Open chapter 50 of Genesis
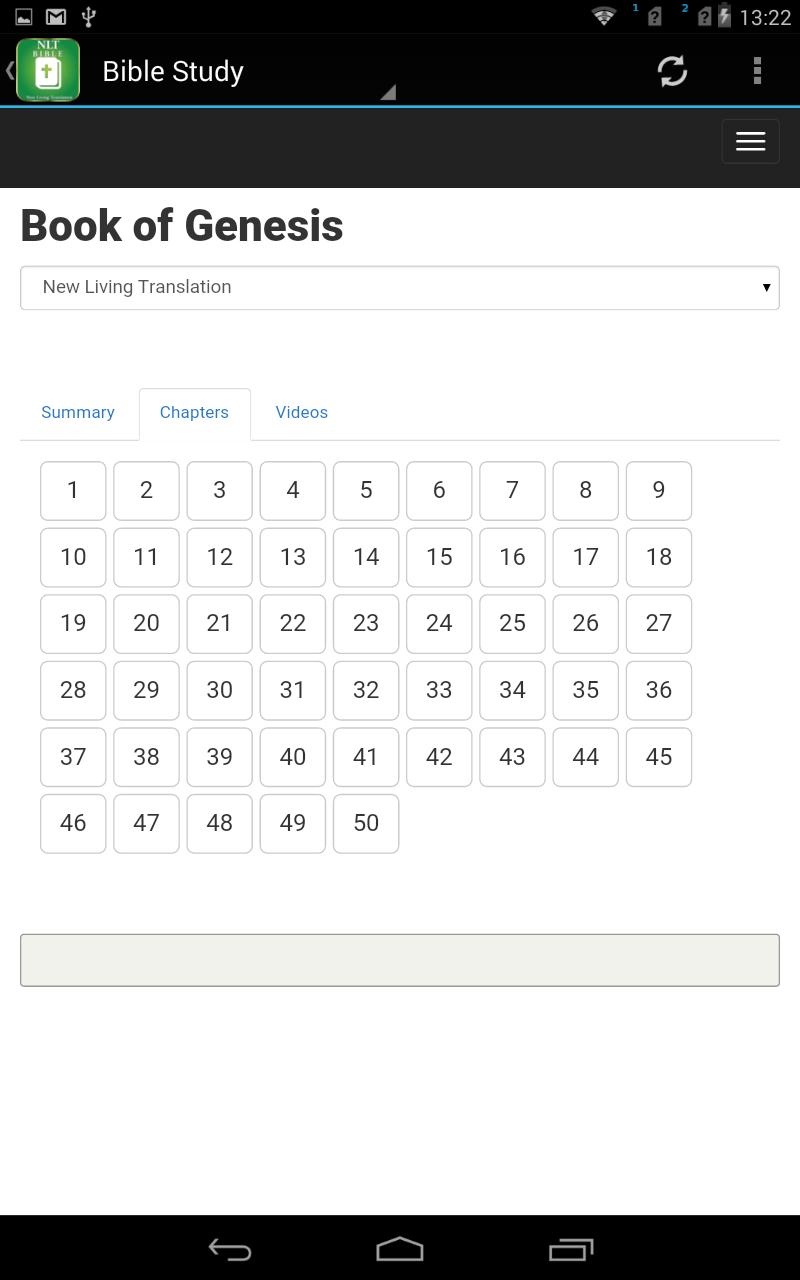800x1280 pixels. pos(366,823)
